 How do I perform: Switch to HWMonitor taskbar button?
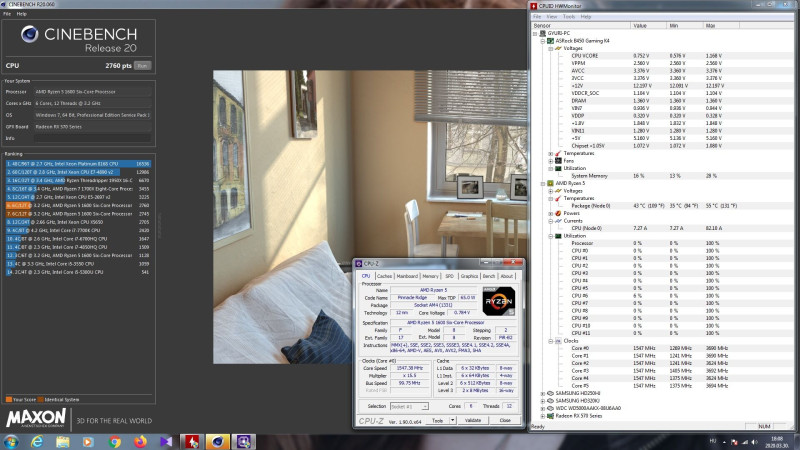pyautogui.click(x=192, y=442)
